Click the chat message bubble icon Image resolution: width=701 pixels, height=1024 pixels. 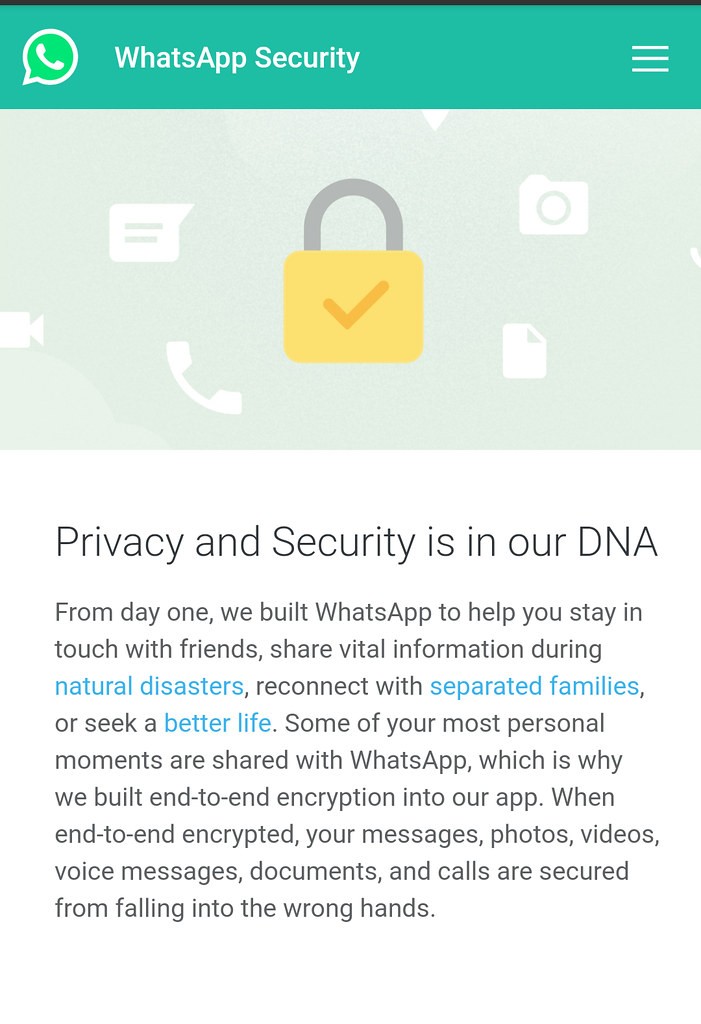click(x=150, y=232)
